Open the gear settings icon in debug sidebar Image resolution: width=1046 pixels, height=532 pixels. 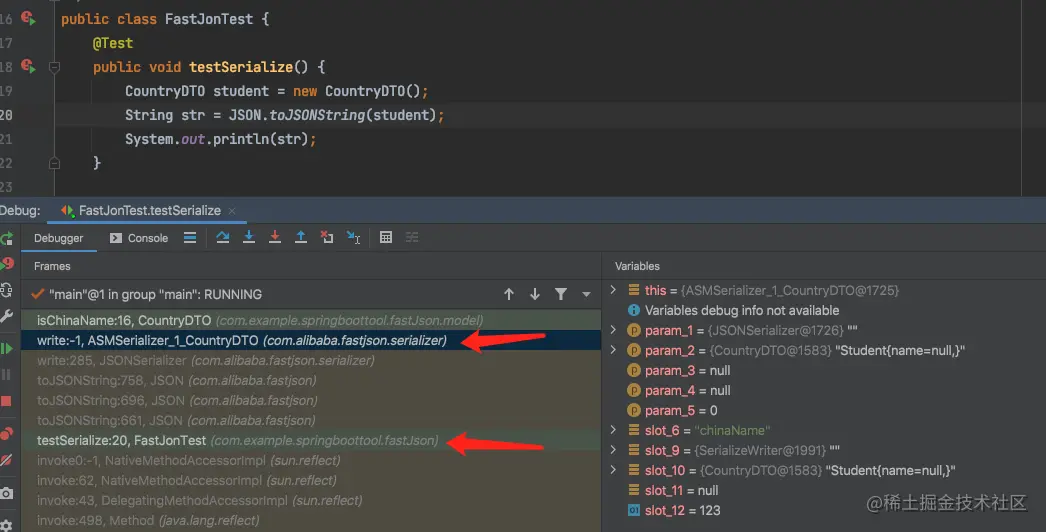[7, 525]
